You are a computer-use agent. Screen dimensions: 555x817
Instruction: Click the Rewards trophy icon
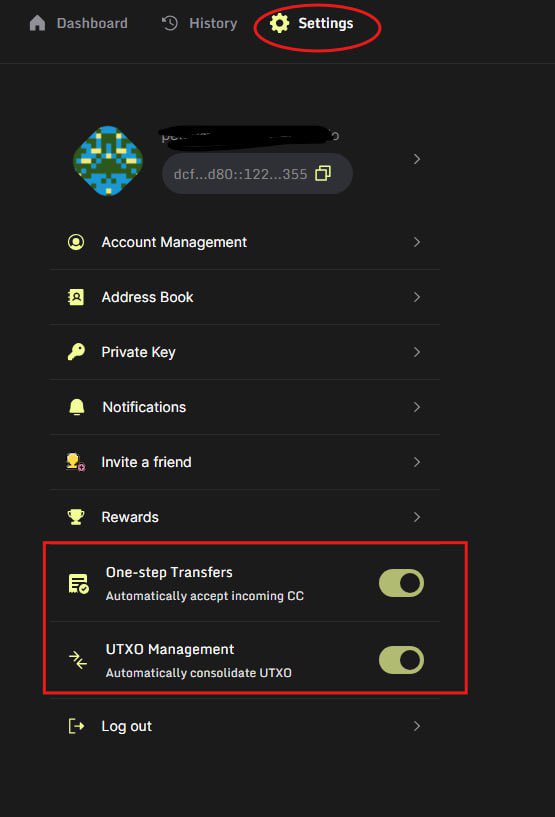[76, 517]
